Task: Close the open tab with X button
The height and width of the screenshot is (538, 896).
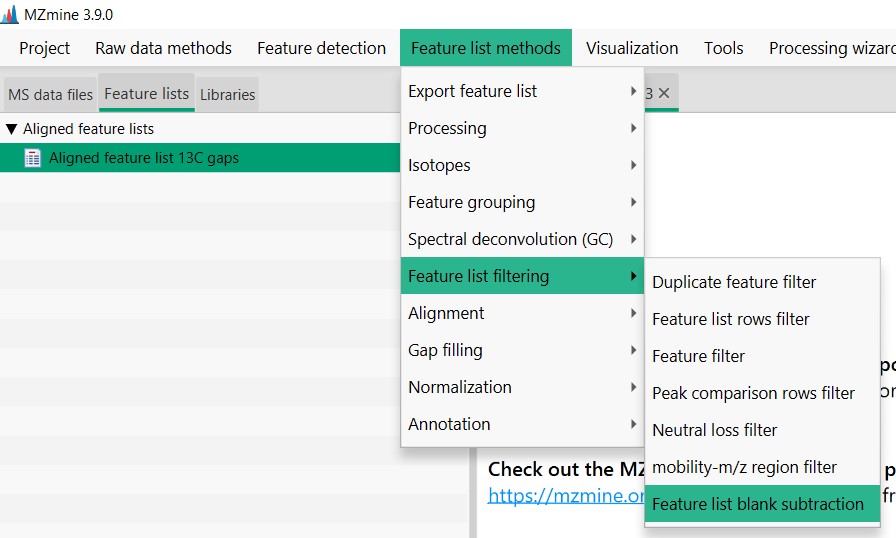Action: tap(663, 93)
